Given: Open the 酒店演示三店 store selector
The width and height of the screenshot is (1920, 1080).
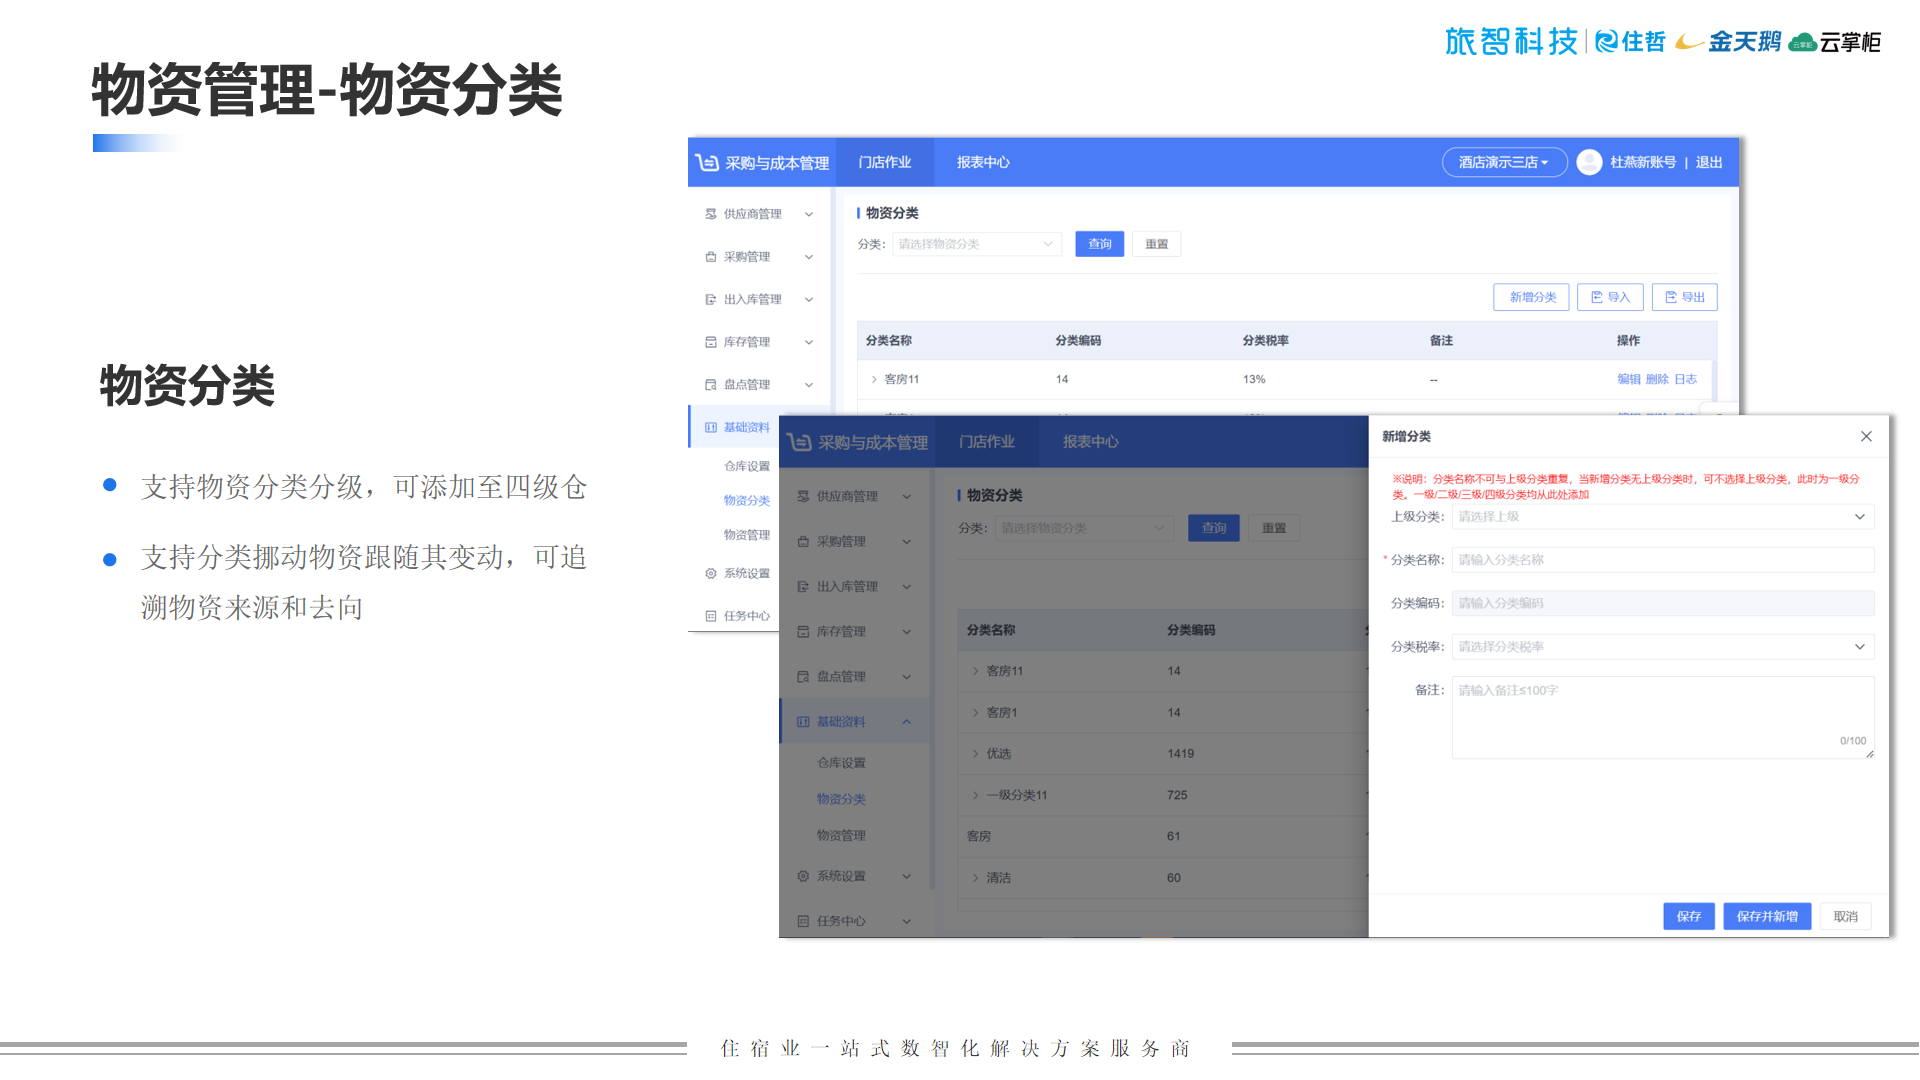Looking at the screenshot, I should (x=1503, y=162).
